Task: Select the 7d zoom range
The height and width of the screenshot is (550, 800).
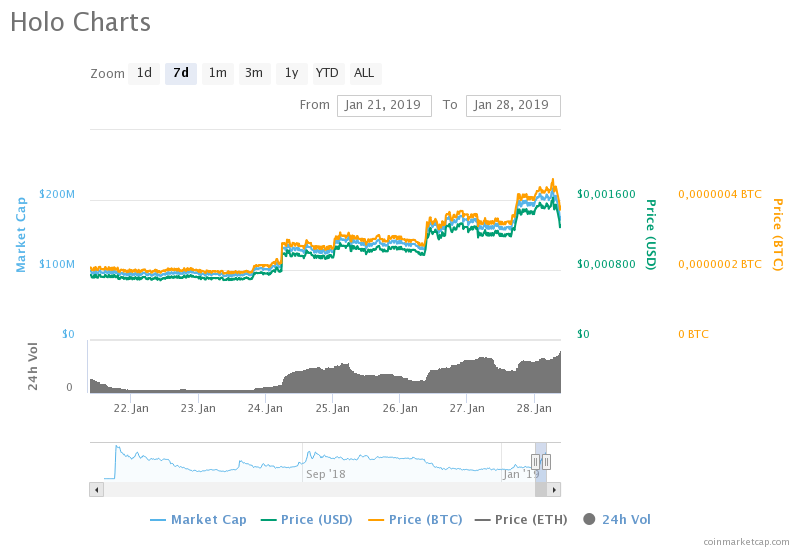Action: [x=181, y=73]
